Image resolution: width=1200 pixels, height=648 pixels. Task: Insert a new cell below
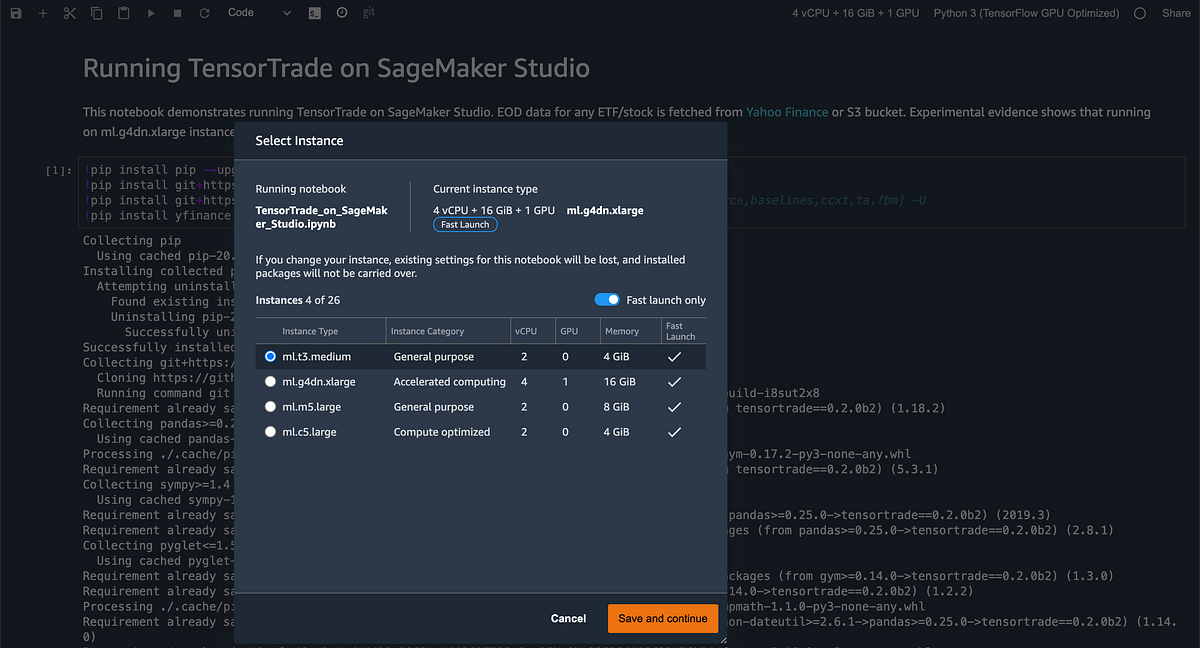click(41, 13)
